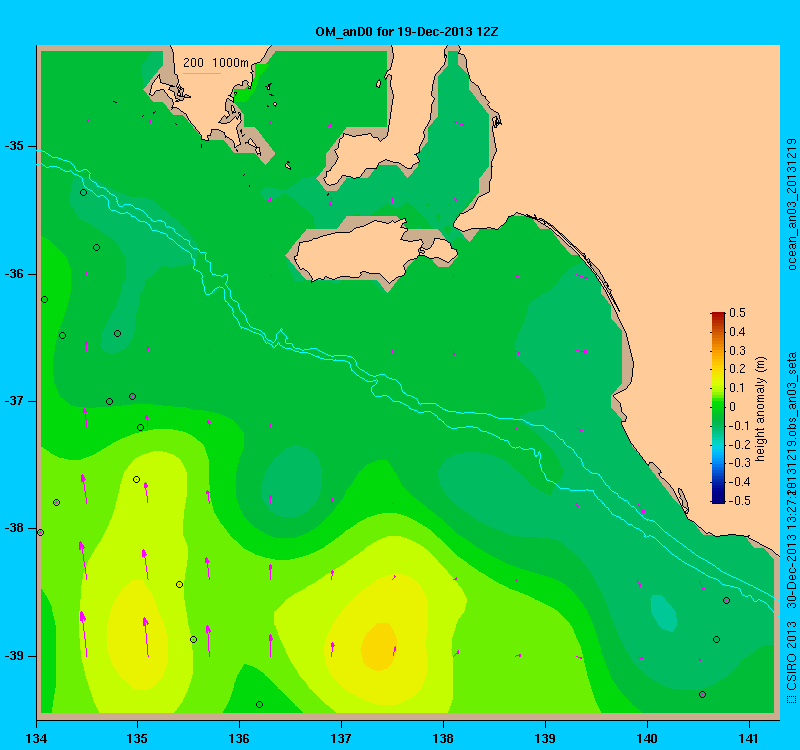Click the title 'OM_anD0 for 19-Dec-2013 12Z'
This screenshot has height=750, width=800.
[x=407, y=32]
